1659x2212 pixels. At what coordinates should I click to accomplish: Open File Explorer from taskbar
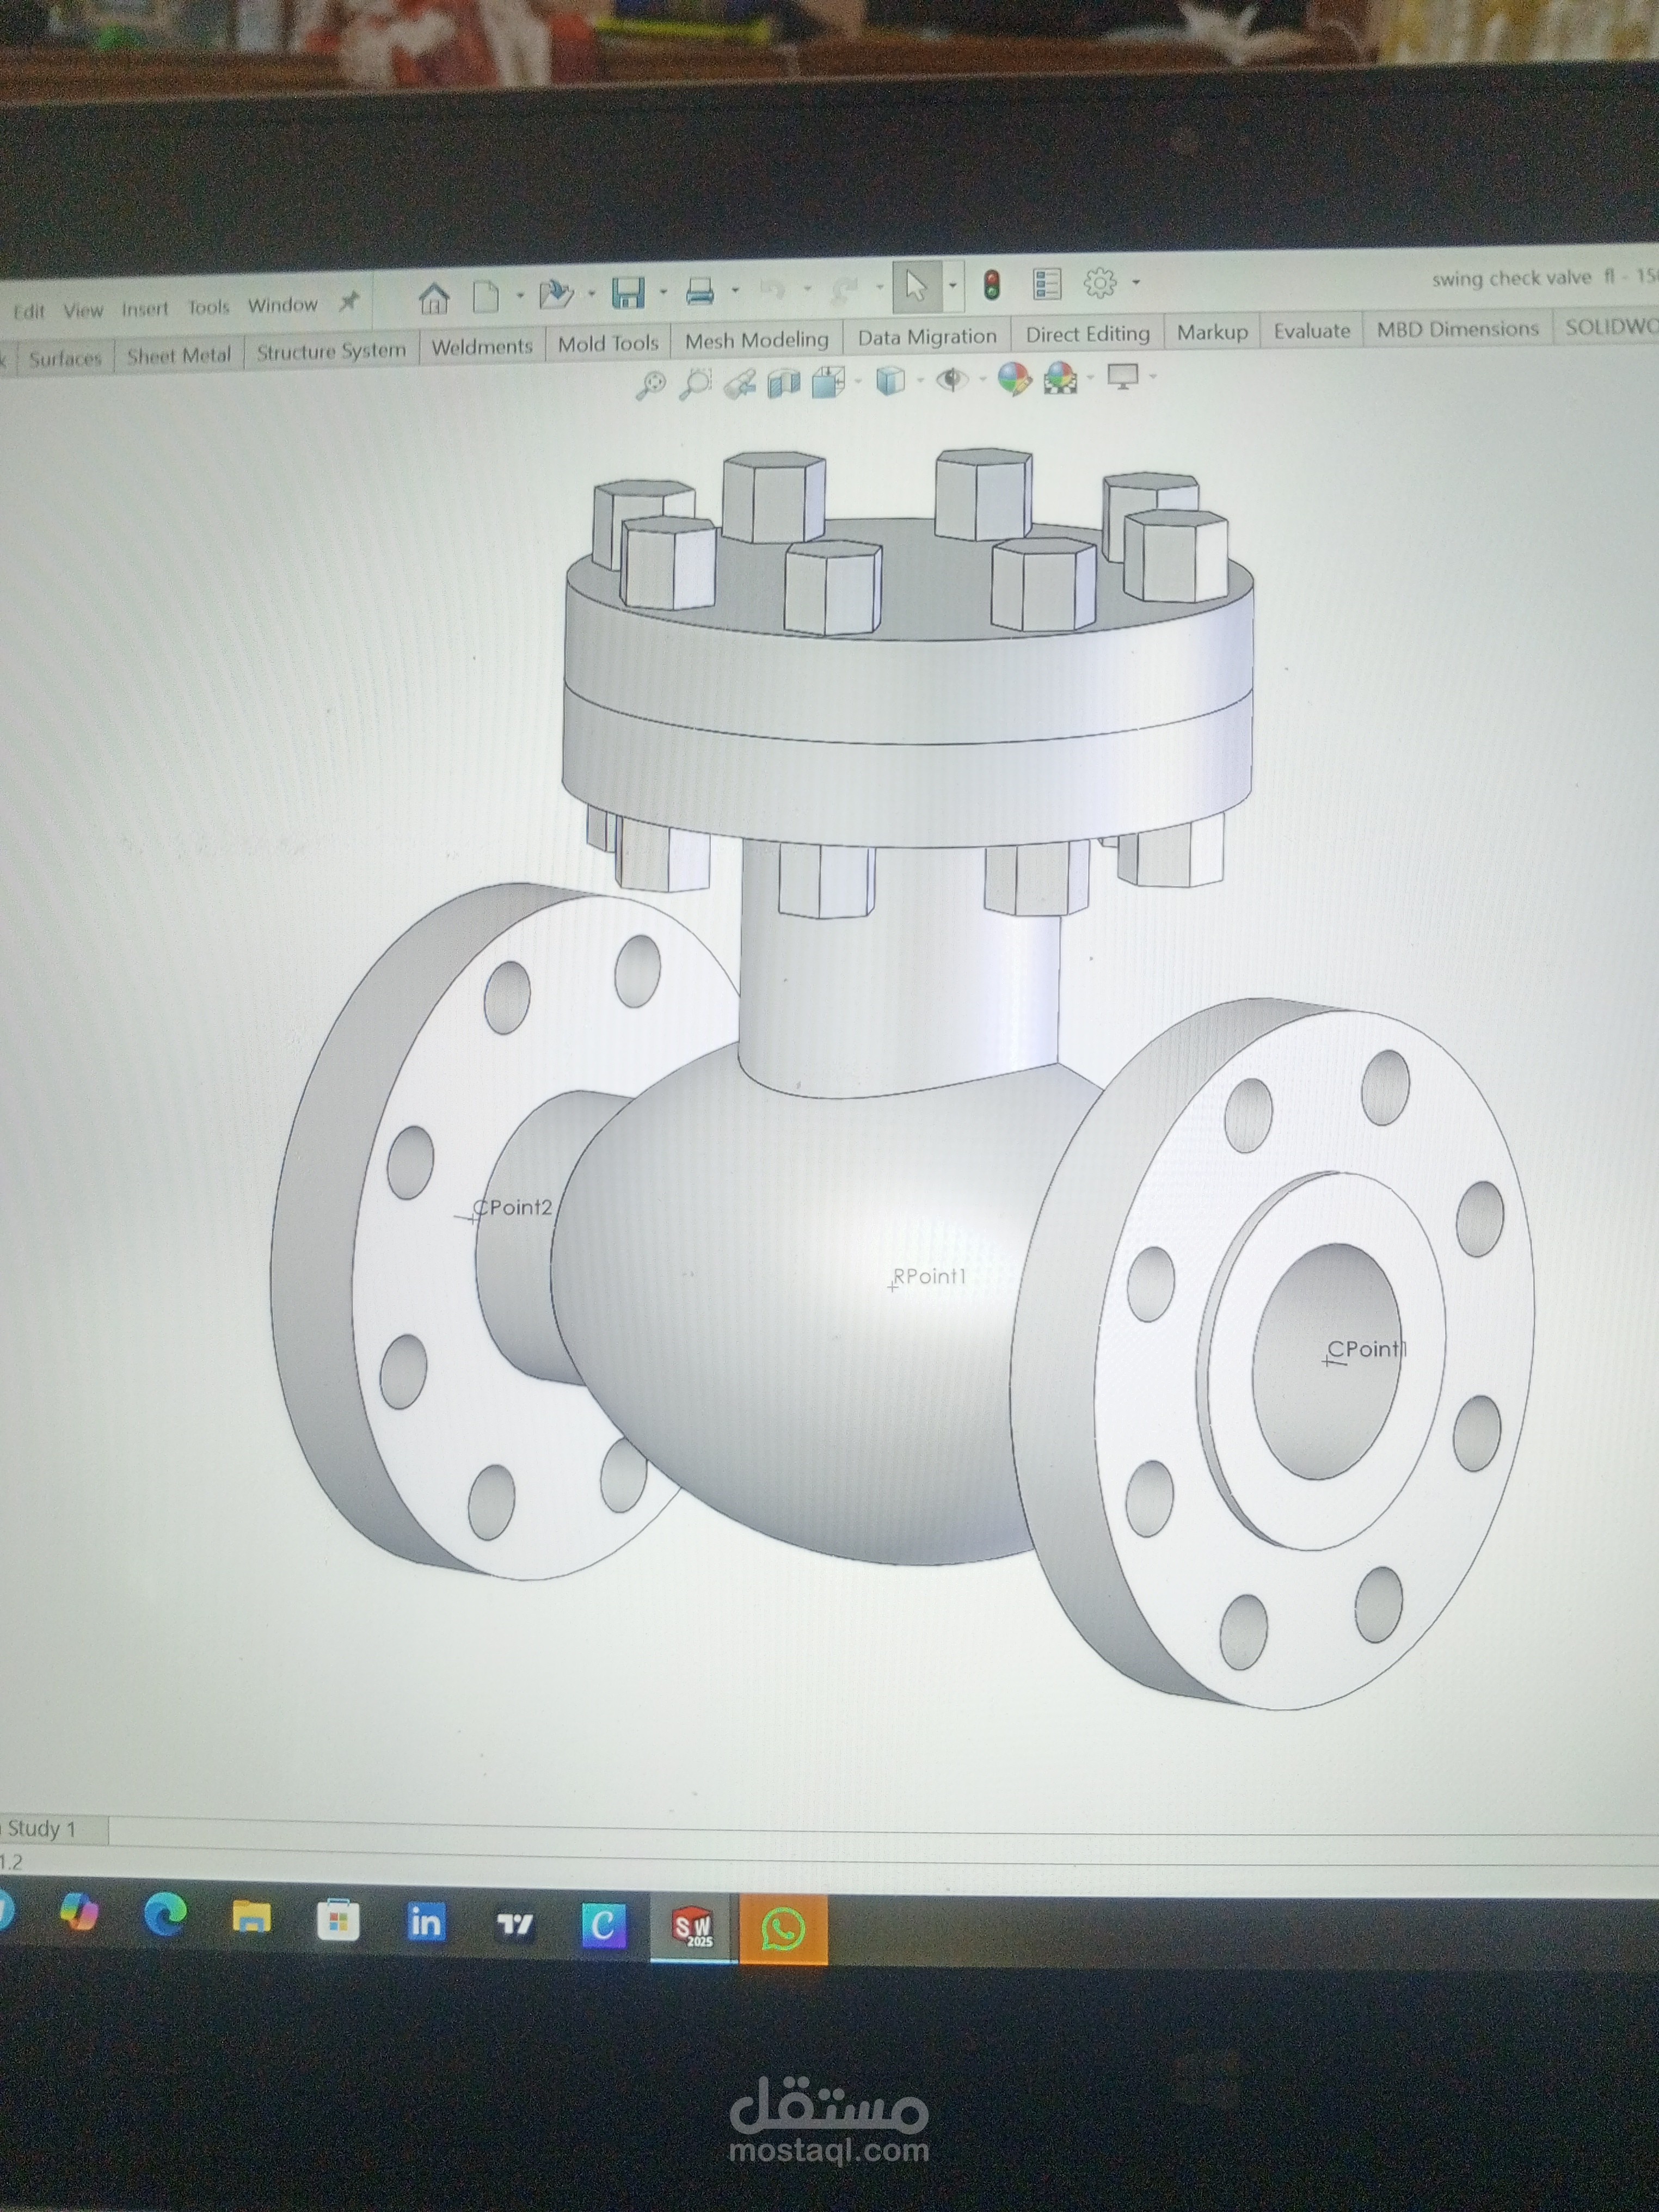[251, 1917]
